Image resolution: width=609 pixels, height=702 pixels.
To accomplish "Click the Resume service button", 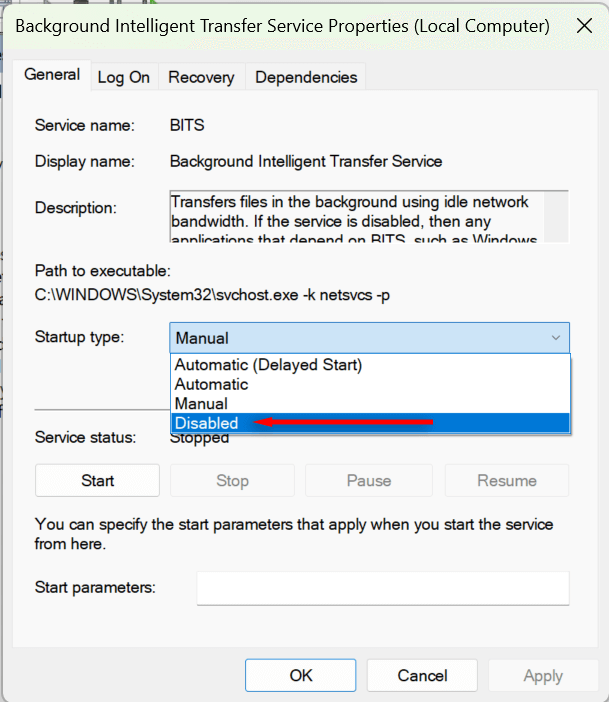I will pos(507,481).
